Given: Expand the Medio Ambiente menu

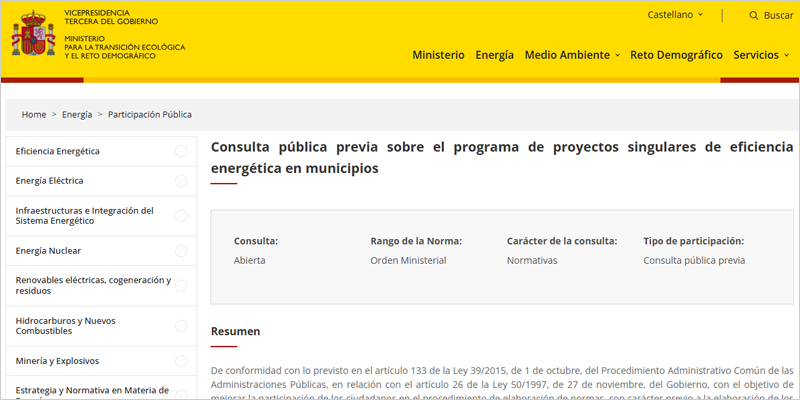Looking at the screenshot, I should [x=572, y=55].
